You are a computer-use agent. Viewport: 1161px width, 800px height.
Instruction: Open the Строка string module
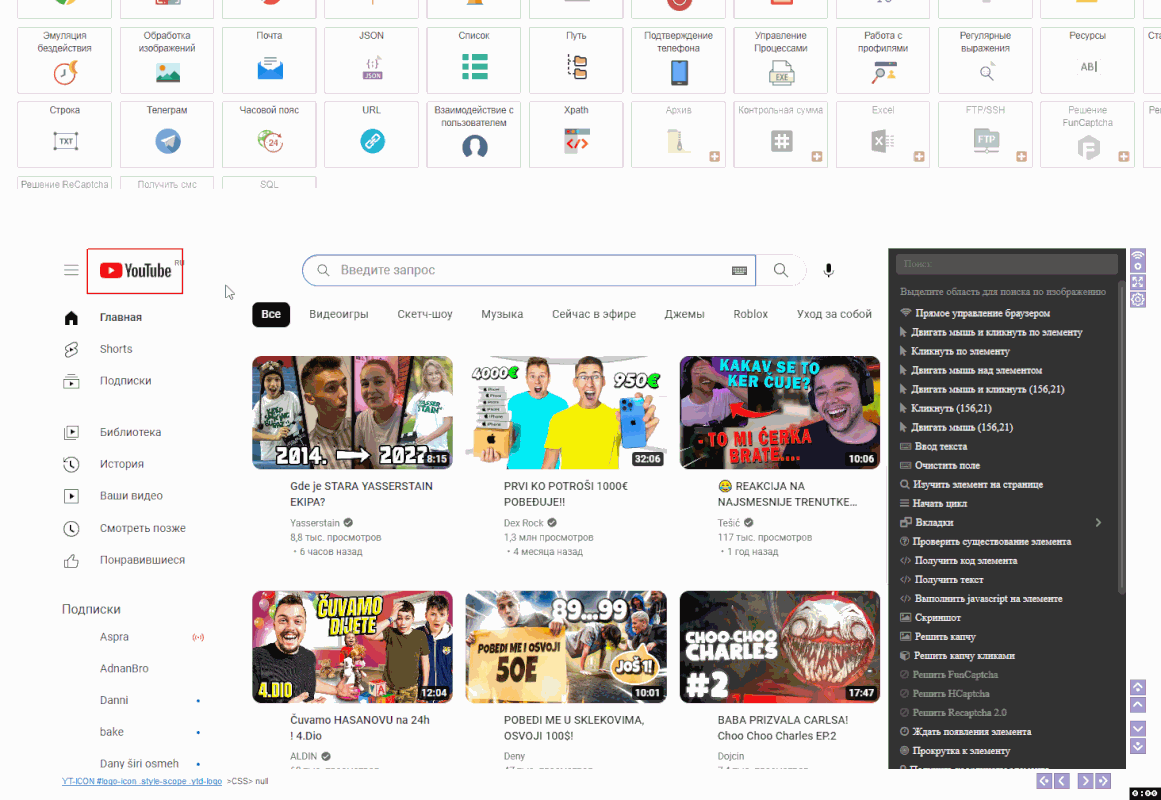pos(64,134)
